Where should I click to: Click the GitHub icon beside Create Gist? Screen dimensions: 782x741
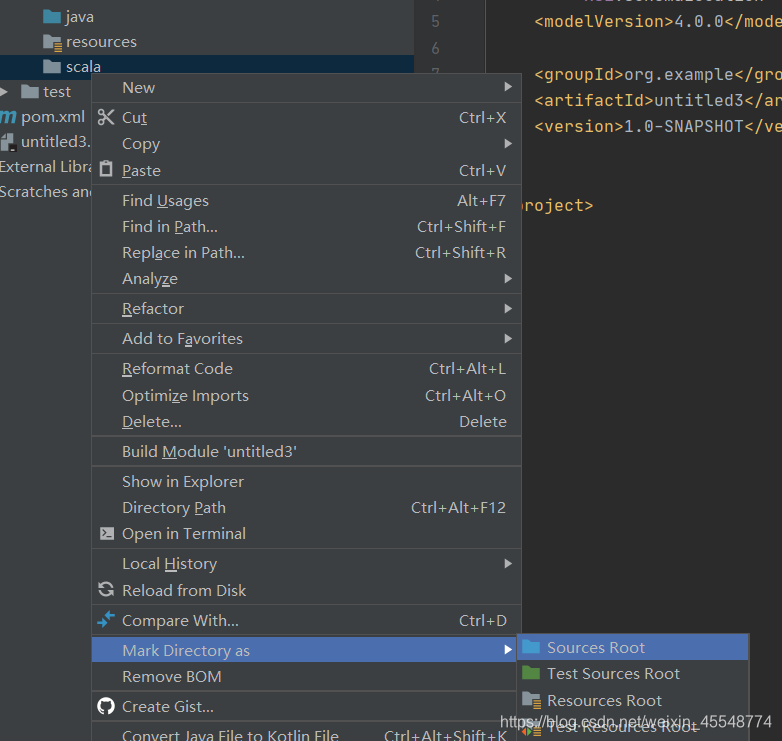[x=106, y=706]
